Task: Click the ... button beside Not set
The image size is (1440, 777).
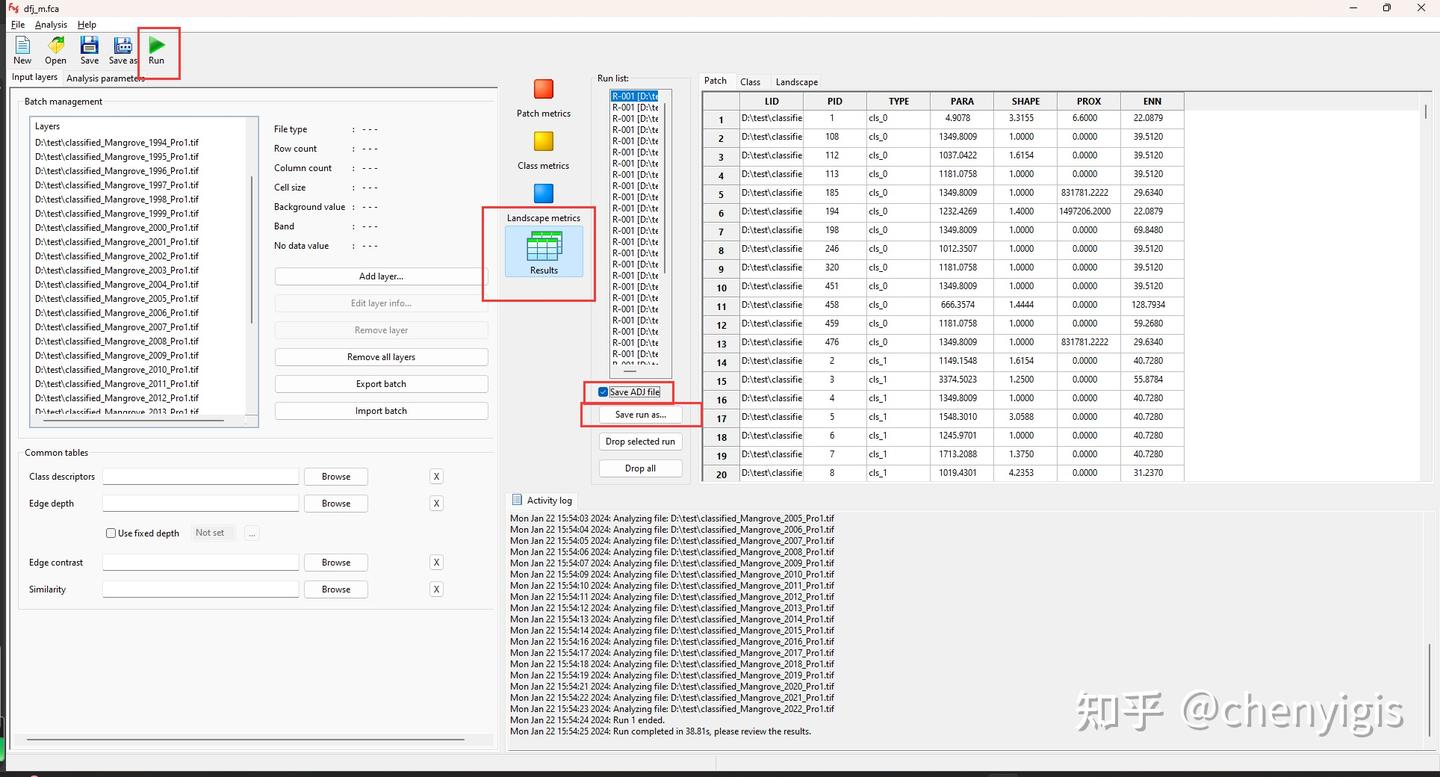Action: (252, 533)
